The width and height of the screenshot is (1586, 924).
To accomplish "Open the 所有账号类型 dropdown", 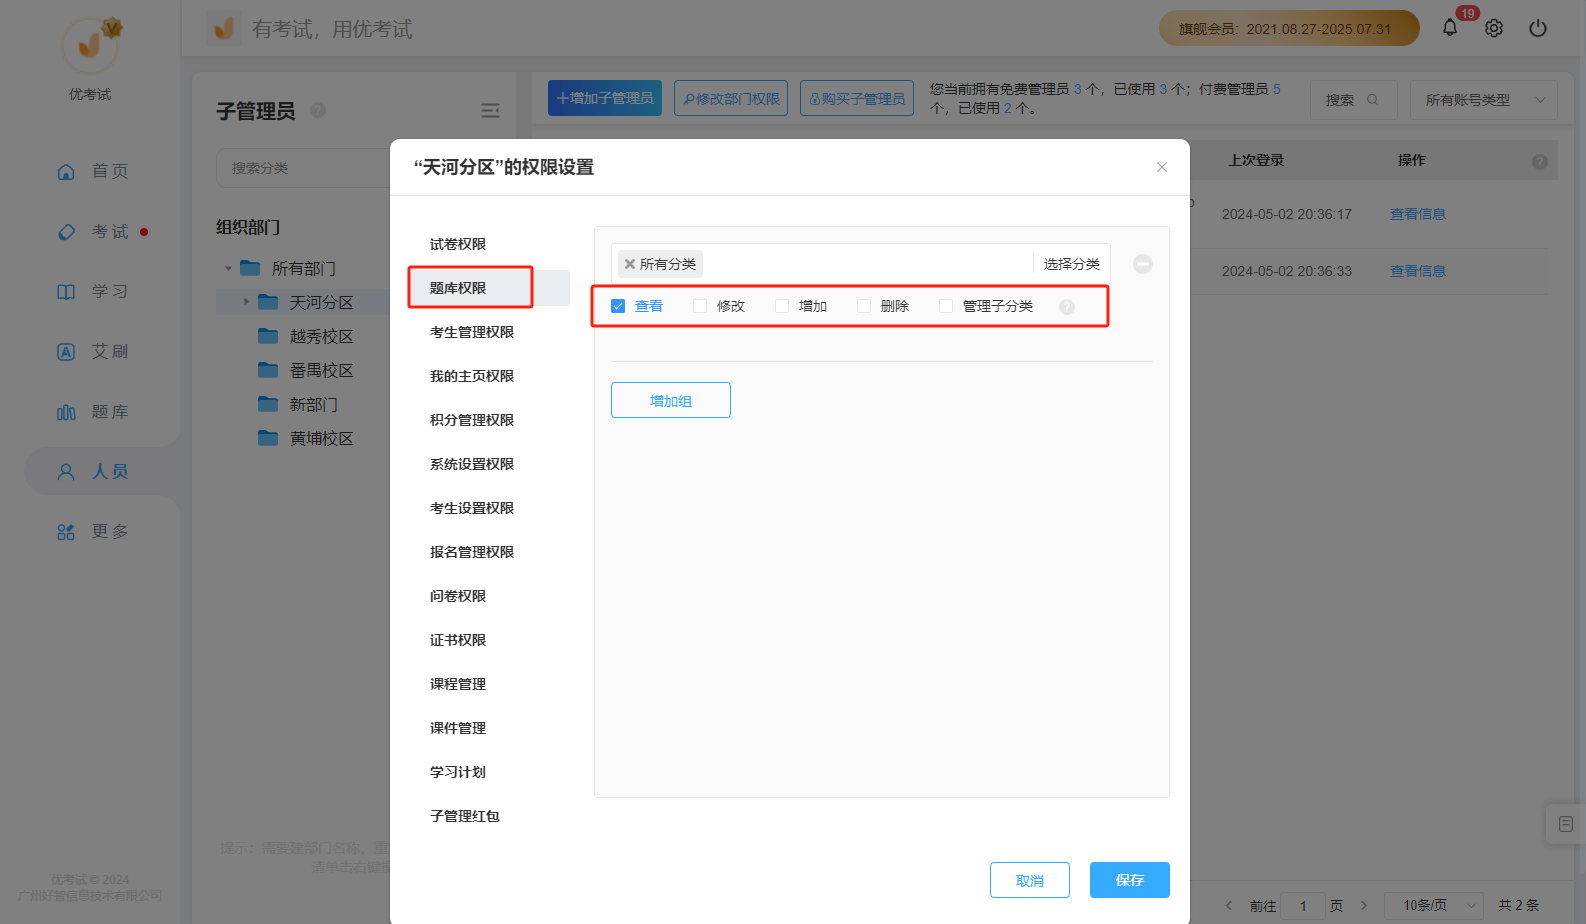I will [1484, 100].
